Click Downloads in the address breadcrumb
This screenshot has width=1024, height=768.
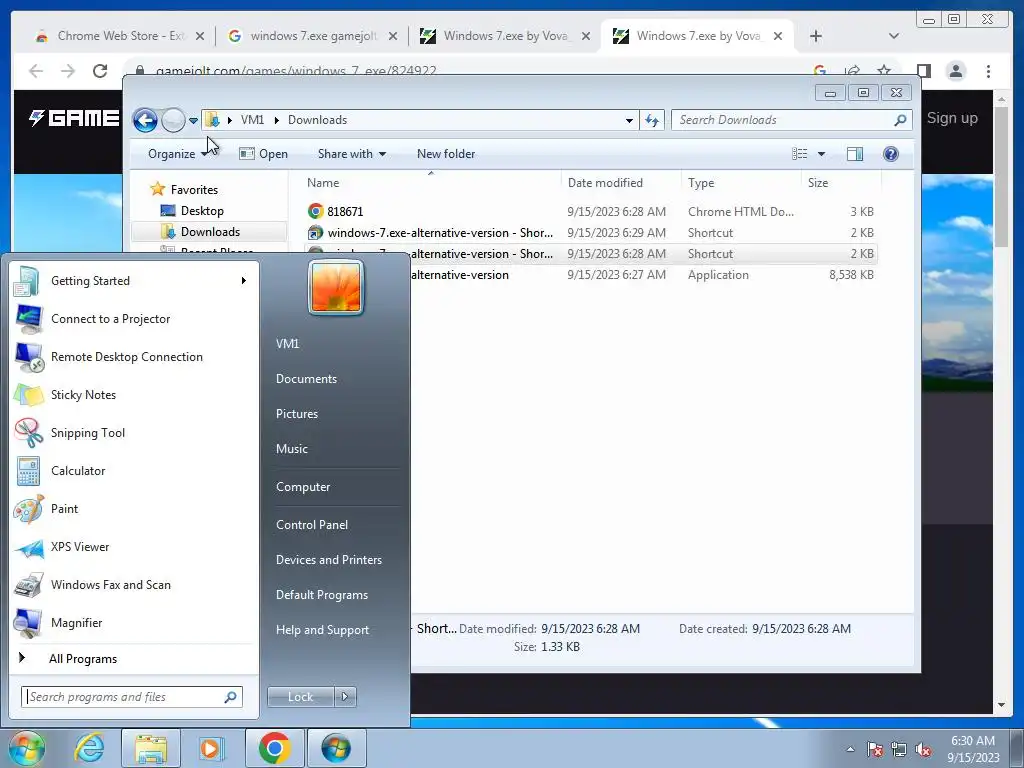[x=317, y=120]
